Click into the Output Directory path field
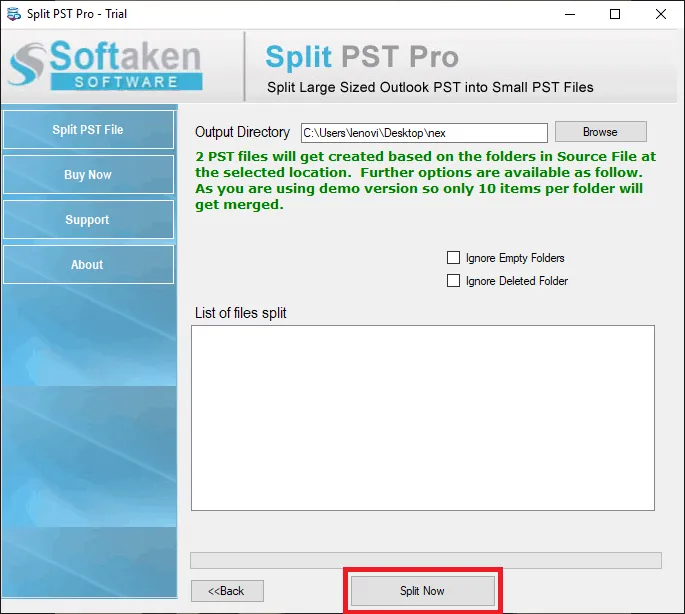 pos(424,133)
